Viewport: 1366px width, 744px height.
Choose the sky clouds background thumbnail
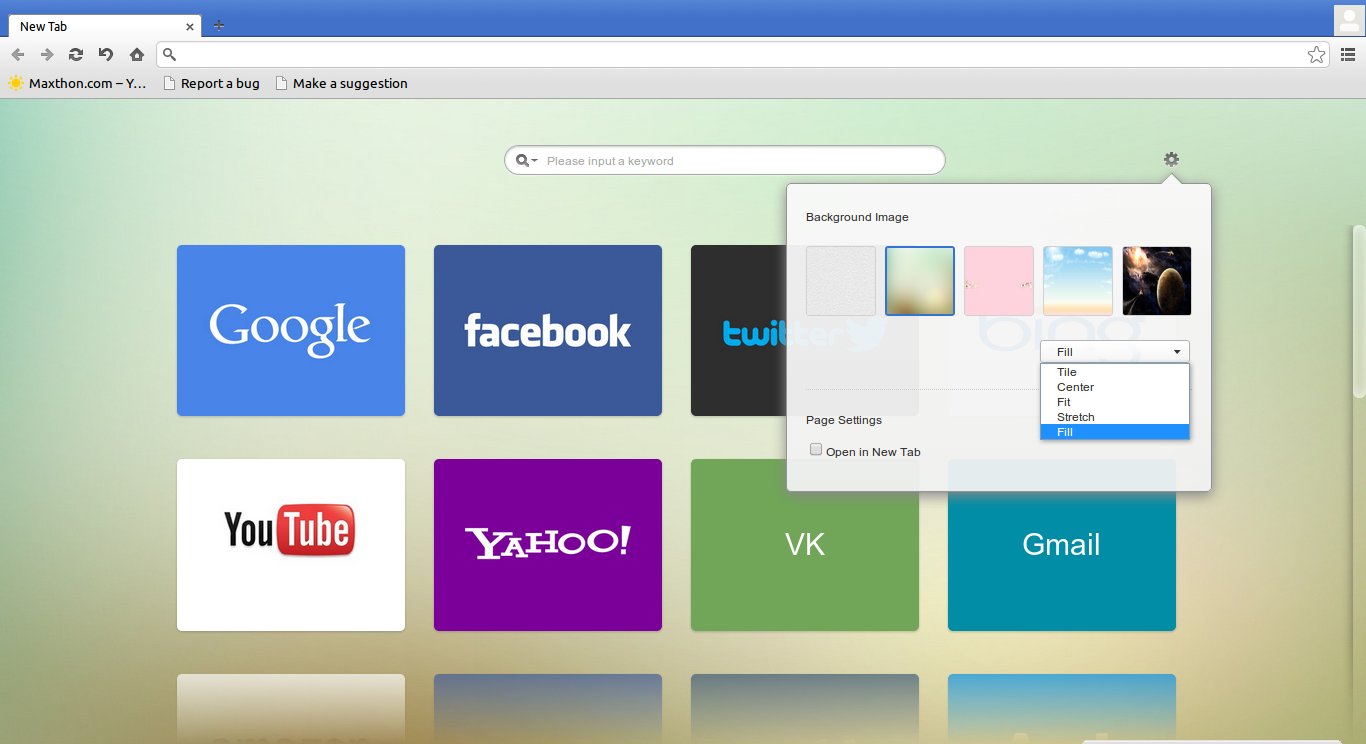click(x=1078, y=281)
